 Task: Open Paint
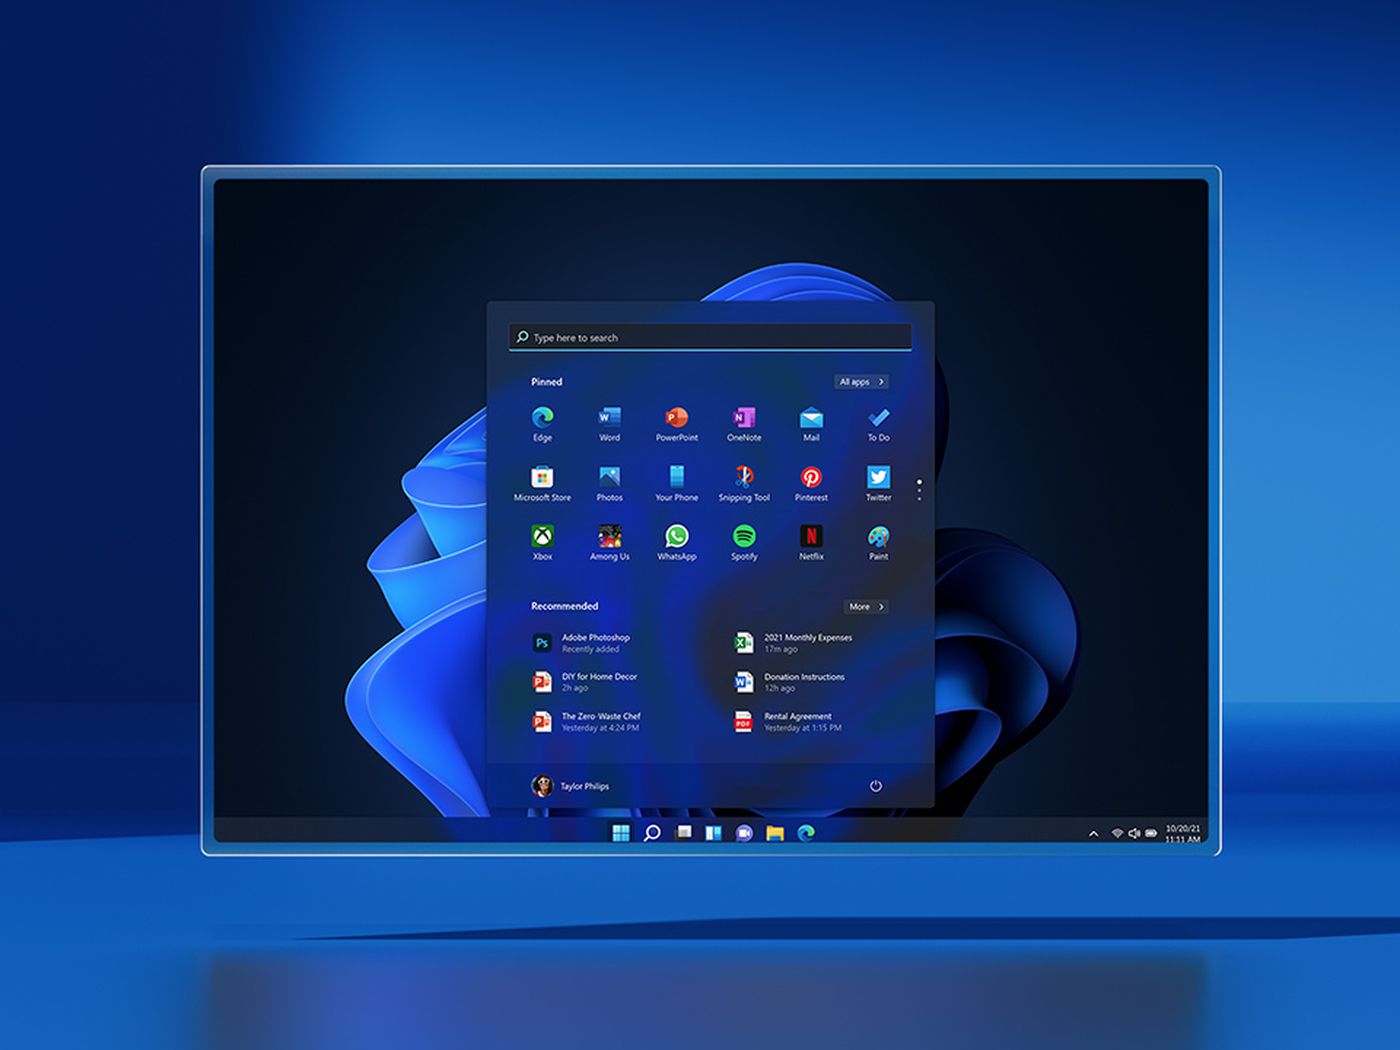[877, 539]
